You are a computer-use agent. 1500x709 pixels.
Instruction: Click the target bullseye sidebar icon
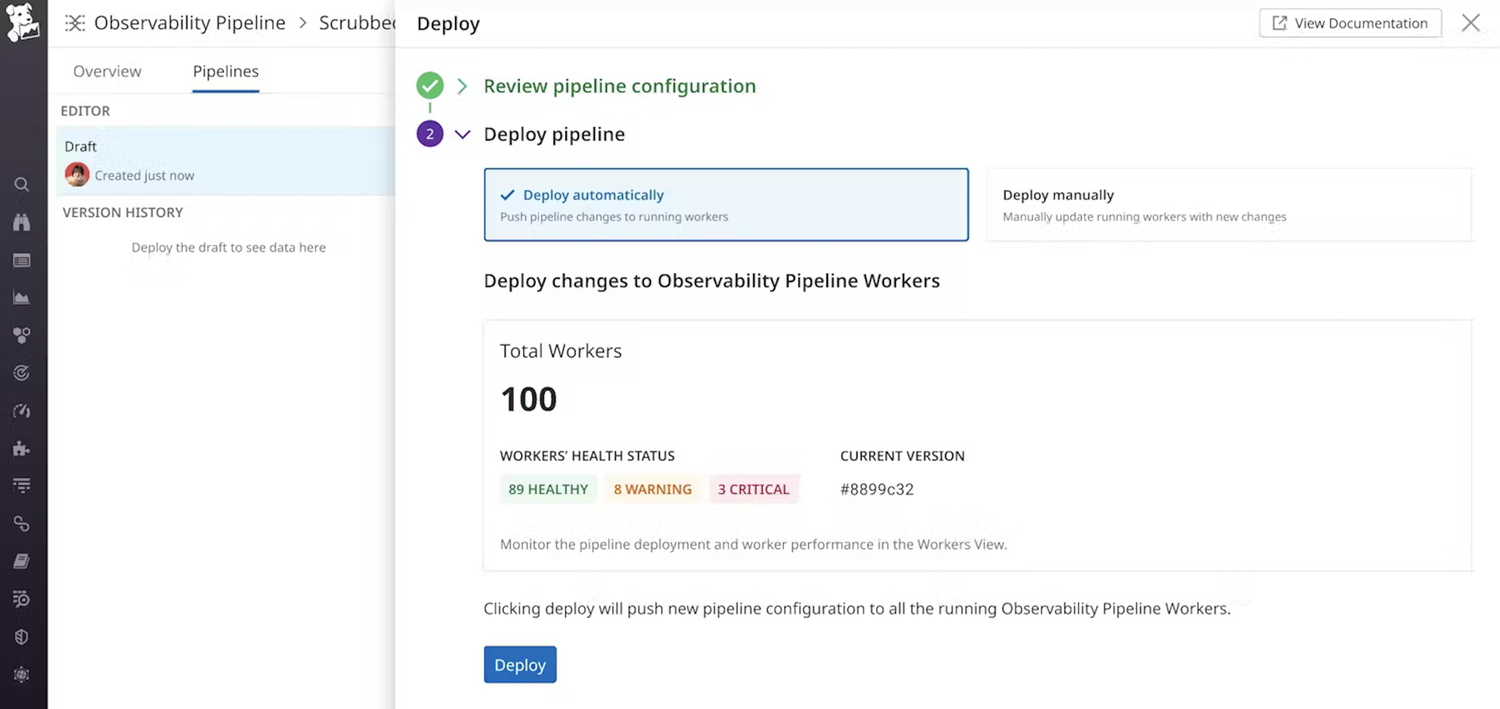(x=22, y=373)
